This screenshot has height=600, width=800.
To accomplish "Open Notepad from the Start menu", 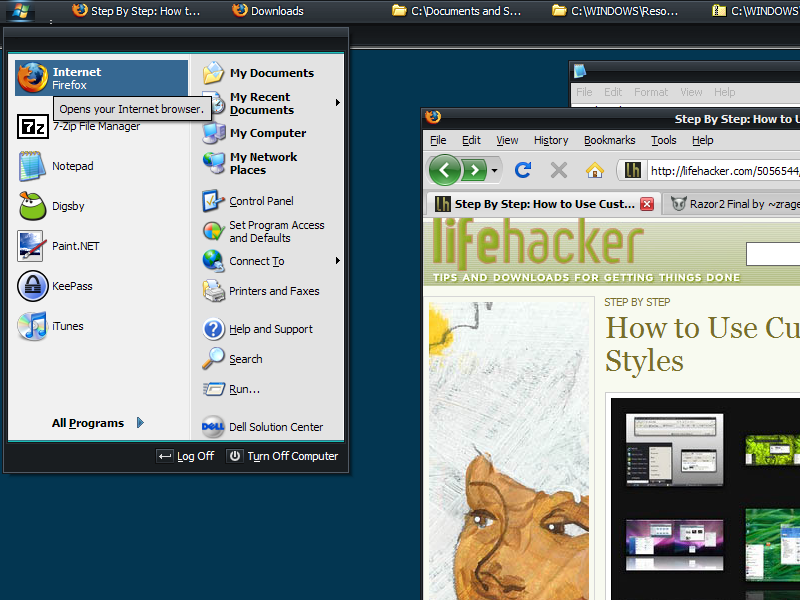I will (x=72, y=166).
